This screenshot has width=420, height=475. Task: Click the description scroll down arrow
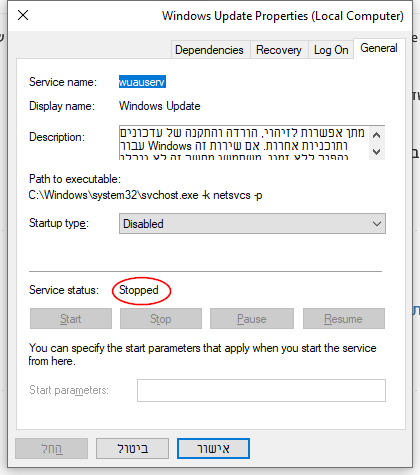[377, 152]
